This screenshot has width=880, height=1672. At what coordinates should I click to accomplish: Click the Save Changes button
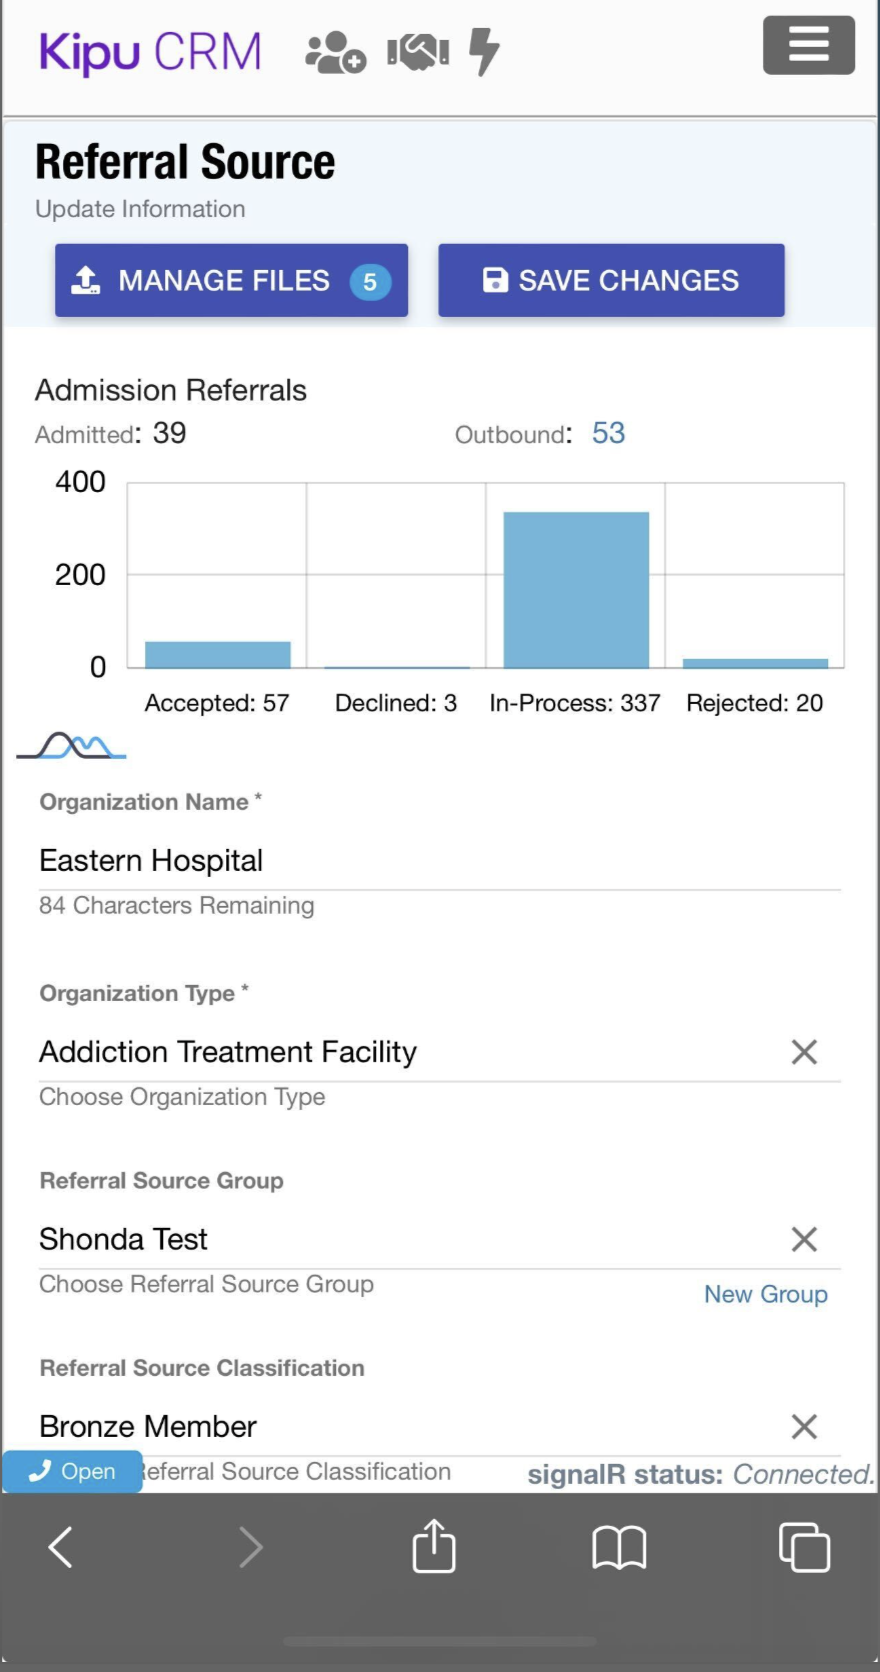point(611,281)
